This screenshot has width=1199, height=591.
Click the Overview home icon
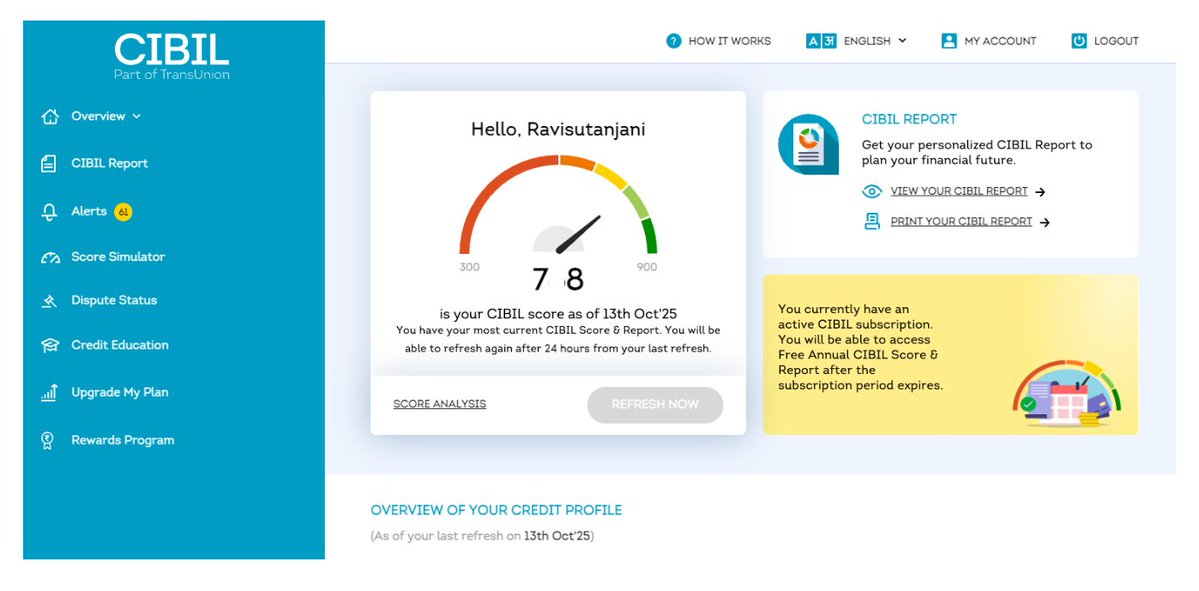click(50, 117)
